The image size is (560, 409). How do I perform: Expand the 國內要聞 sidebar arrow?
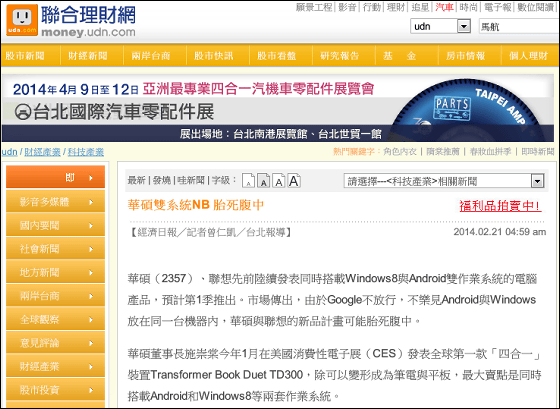pyautogui.click(x=91, y=226)
